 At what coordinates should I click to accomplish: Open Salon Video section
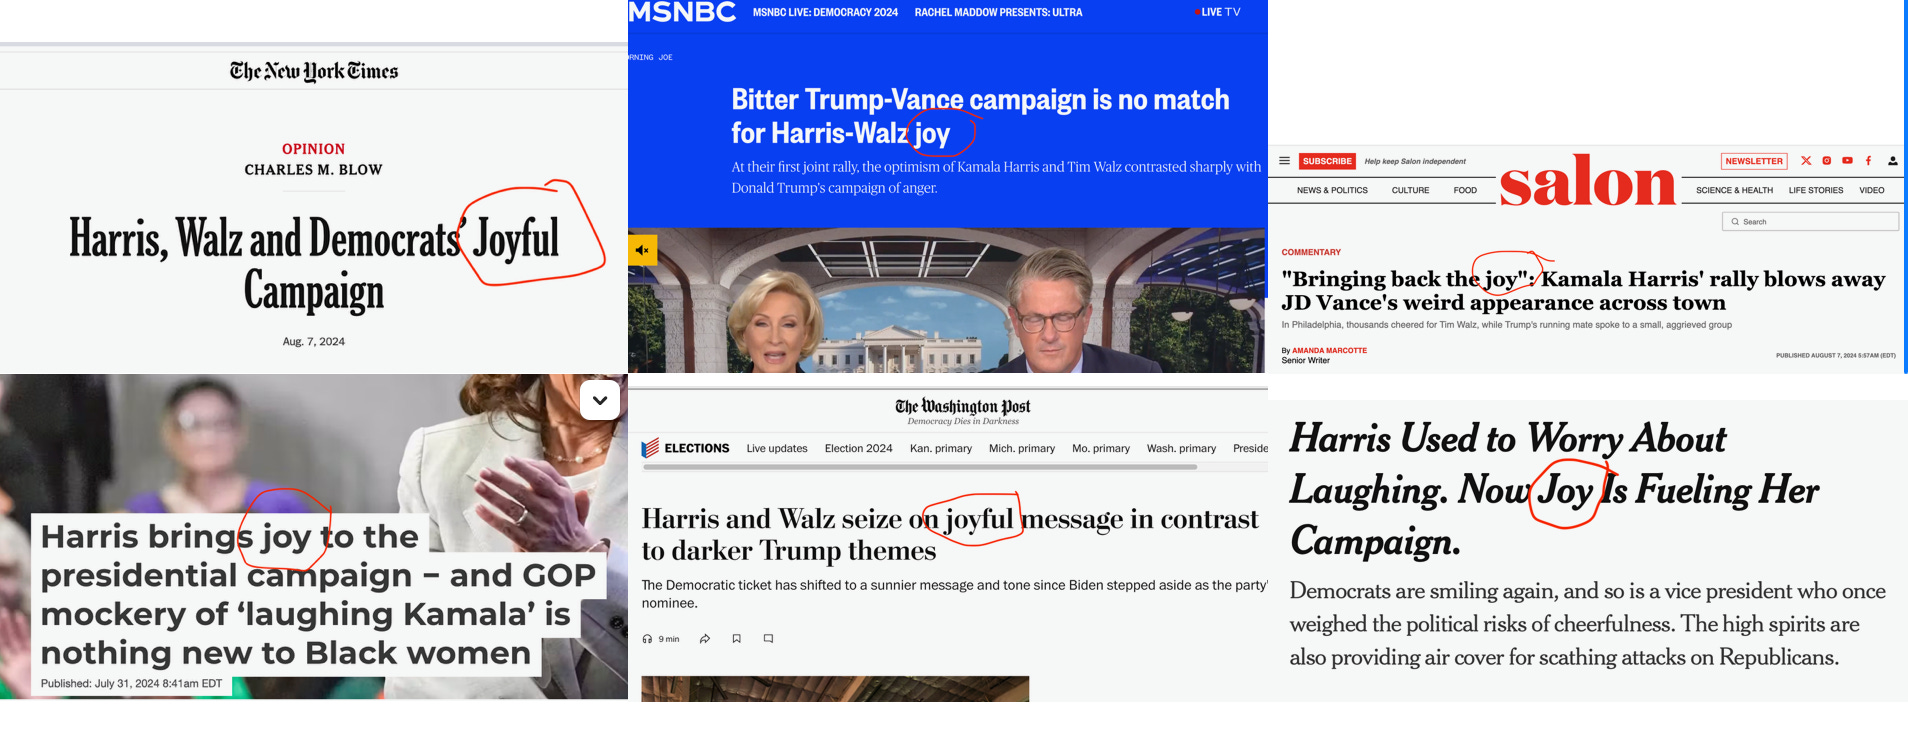point(1872,190)
